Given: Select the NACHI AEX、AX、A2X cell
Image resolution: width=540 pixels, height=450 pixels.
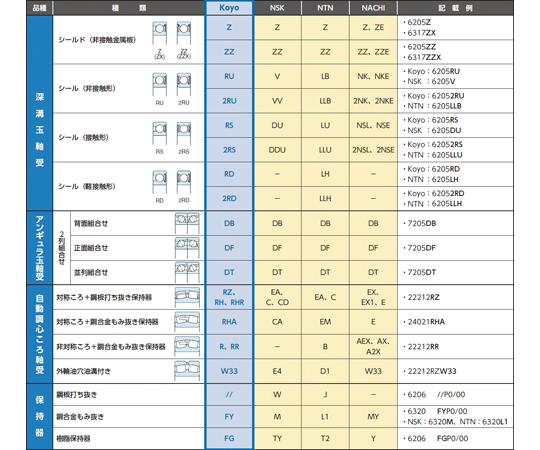Looking at the screenshot, I should pos(373,346).
